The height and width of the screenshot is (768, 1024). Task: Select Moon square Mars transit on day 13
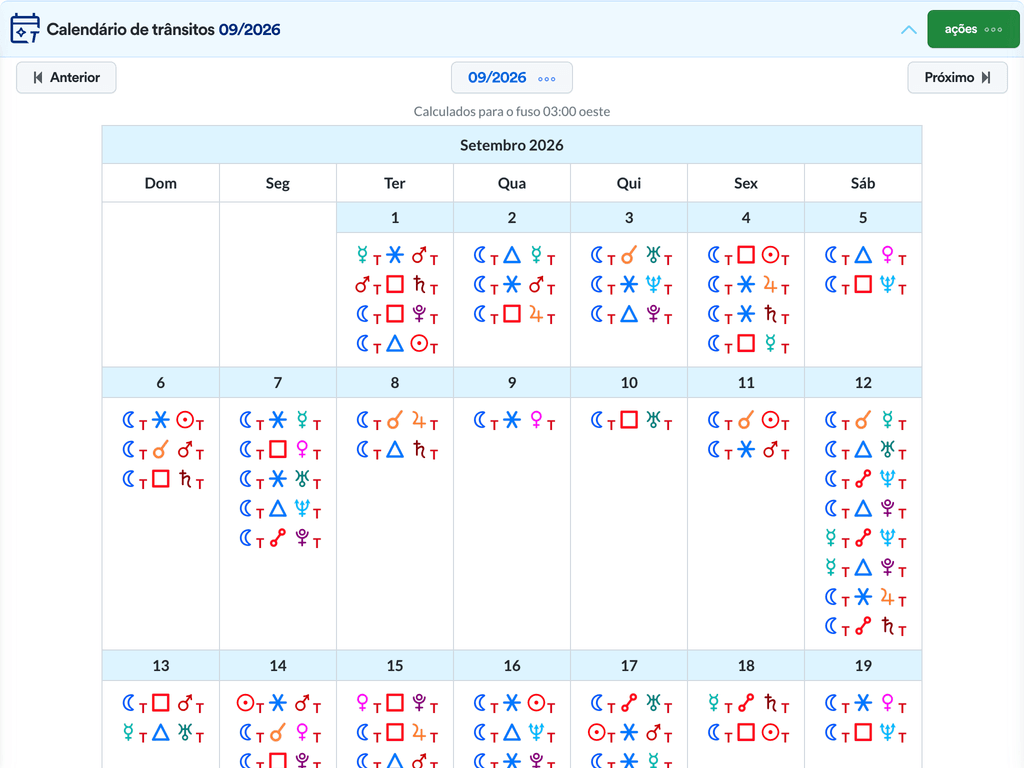point(163,703)
